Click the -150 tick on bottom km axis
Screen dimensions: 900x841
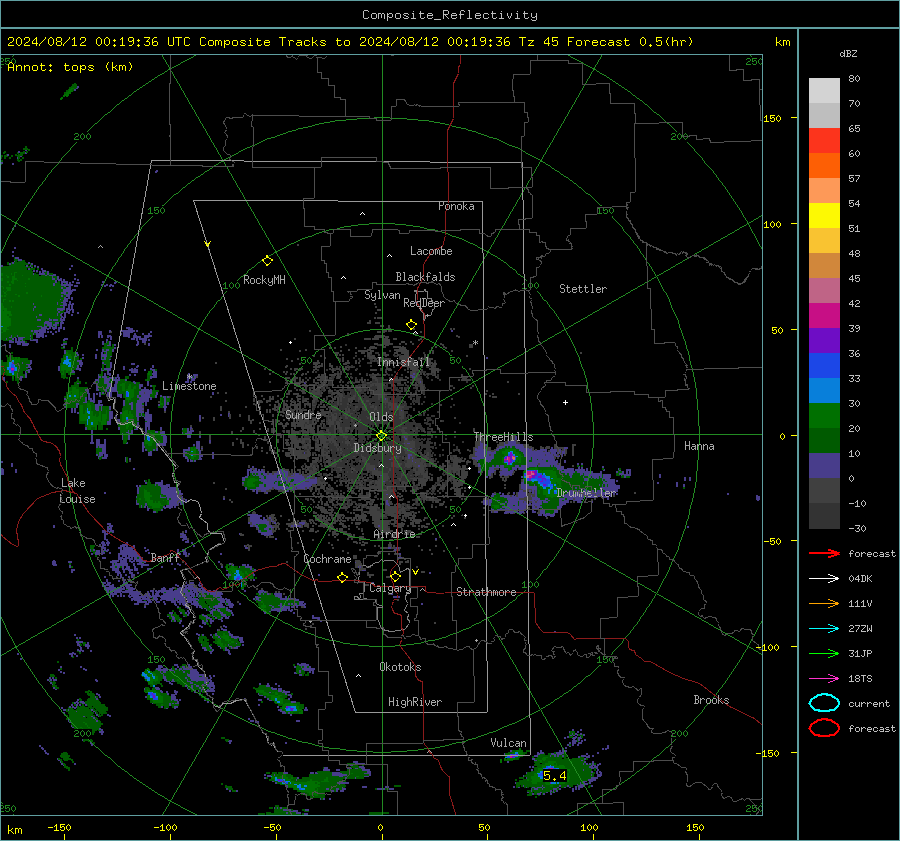click(60, 827)
